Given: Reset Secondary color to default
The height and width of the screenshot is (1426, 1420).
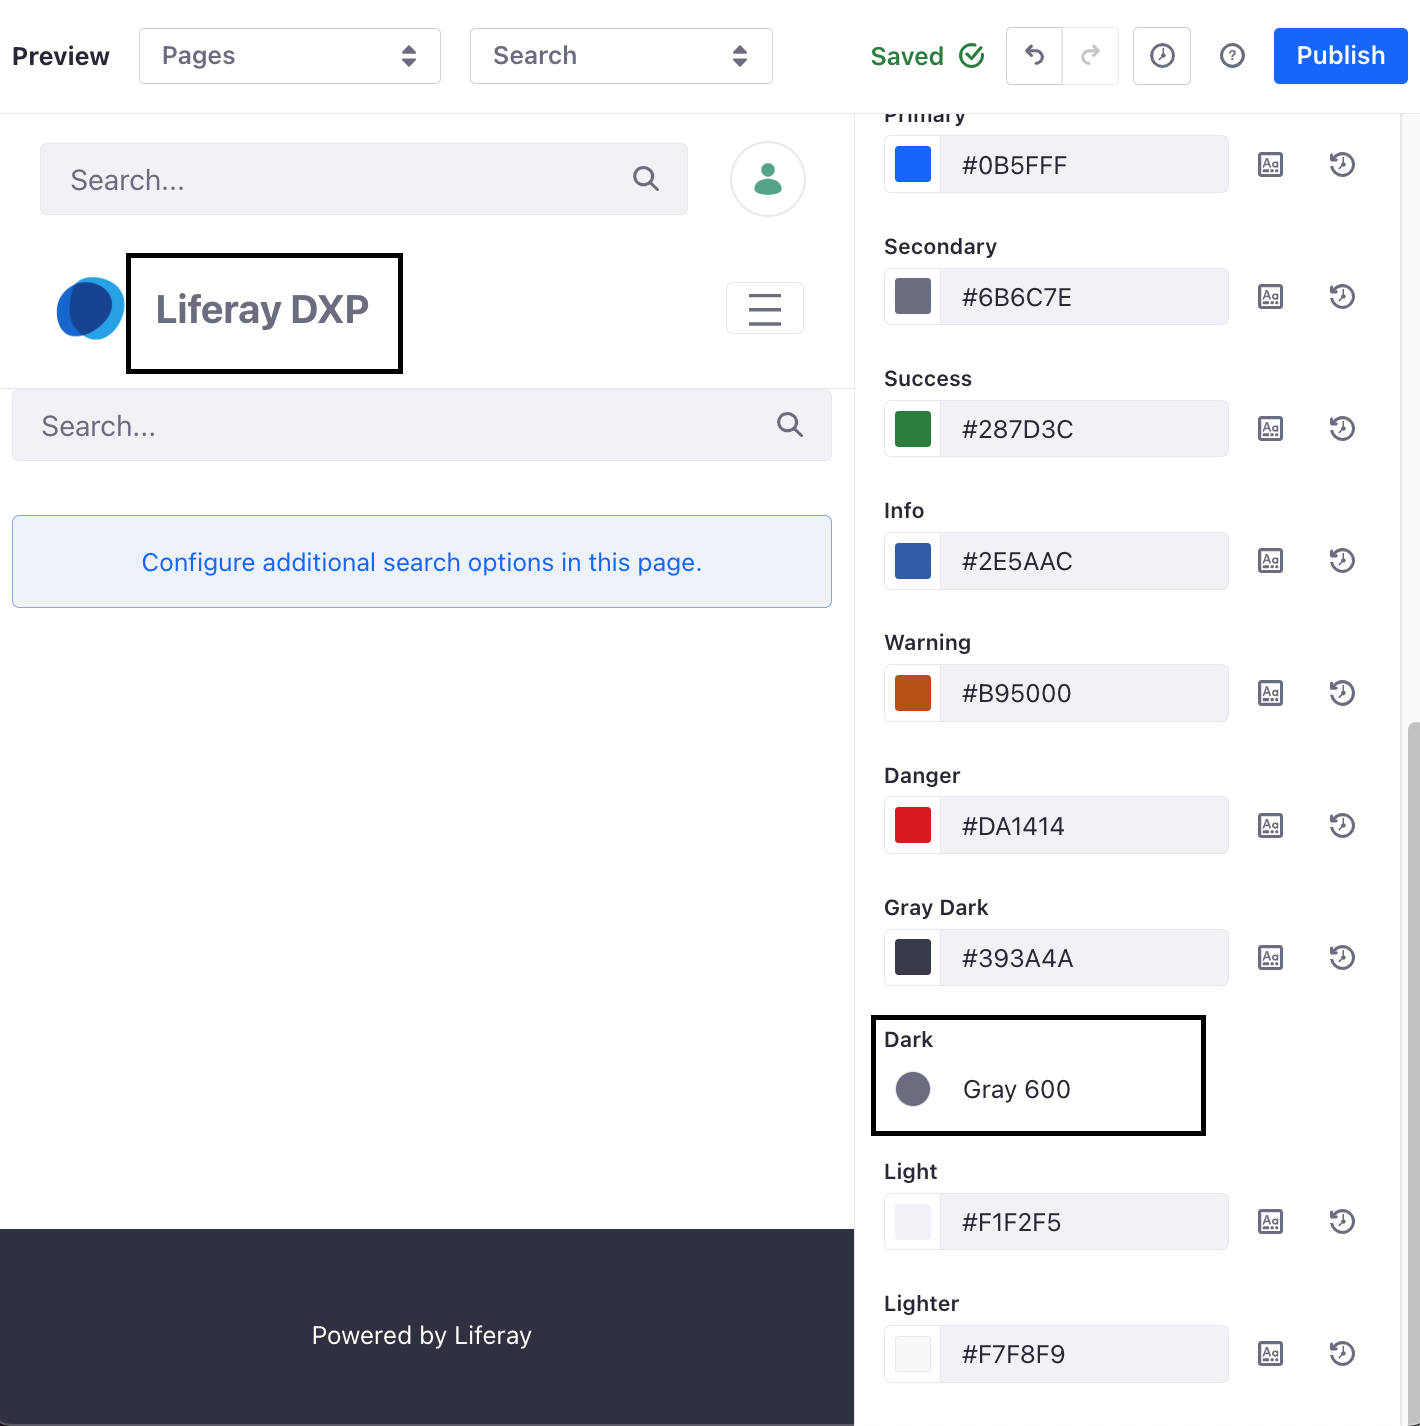Looking at the screenshot, I should click(1342, 296).
